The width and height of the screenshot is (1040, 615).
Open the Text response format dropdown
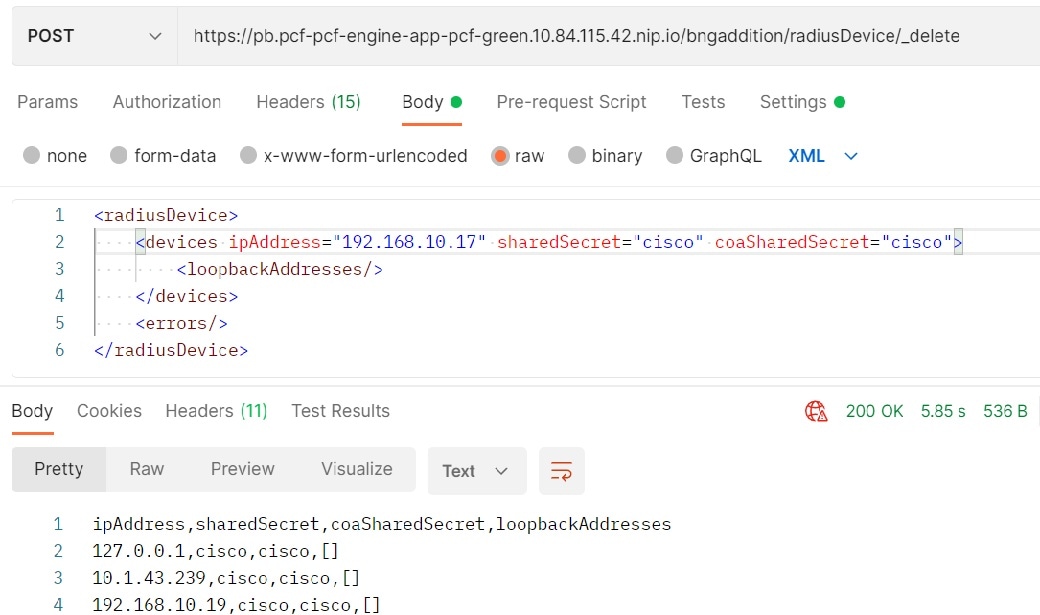click(476, 471)
